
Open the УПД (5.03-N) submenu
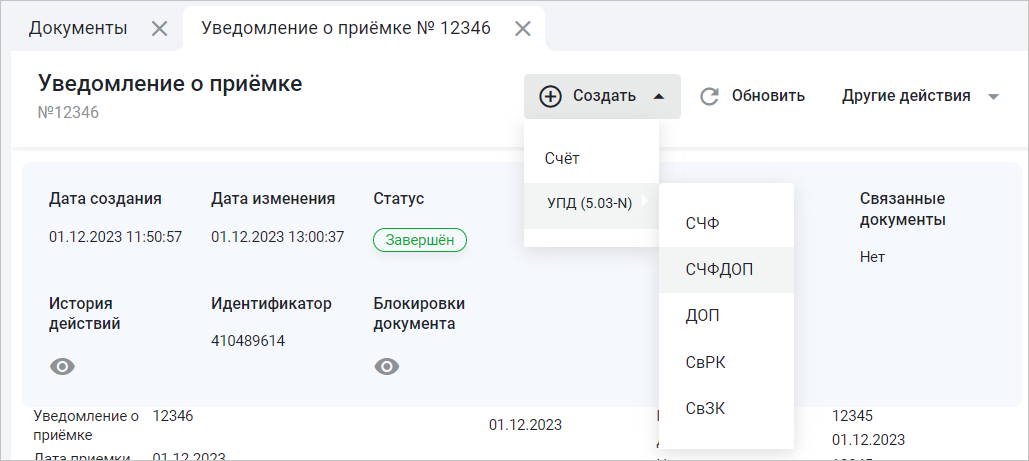point(590,203)
